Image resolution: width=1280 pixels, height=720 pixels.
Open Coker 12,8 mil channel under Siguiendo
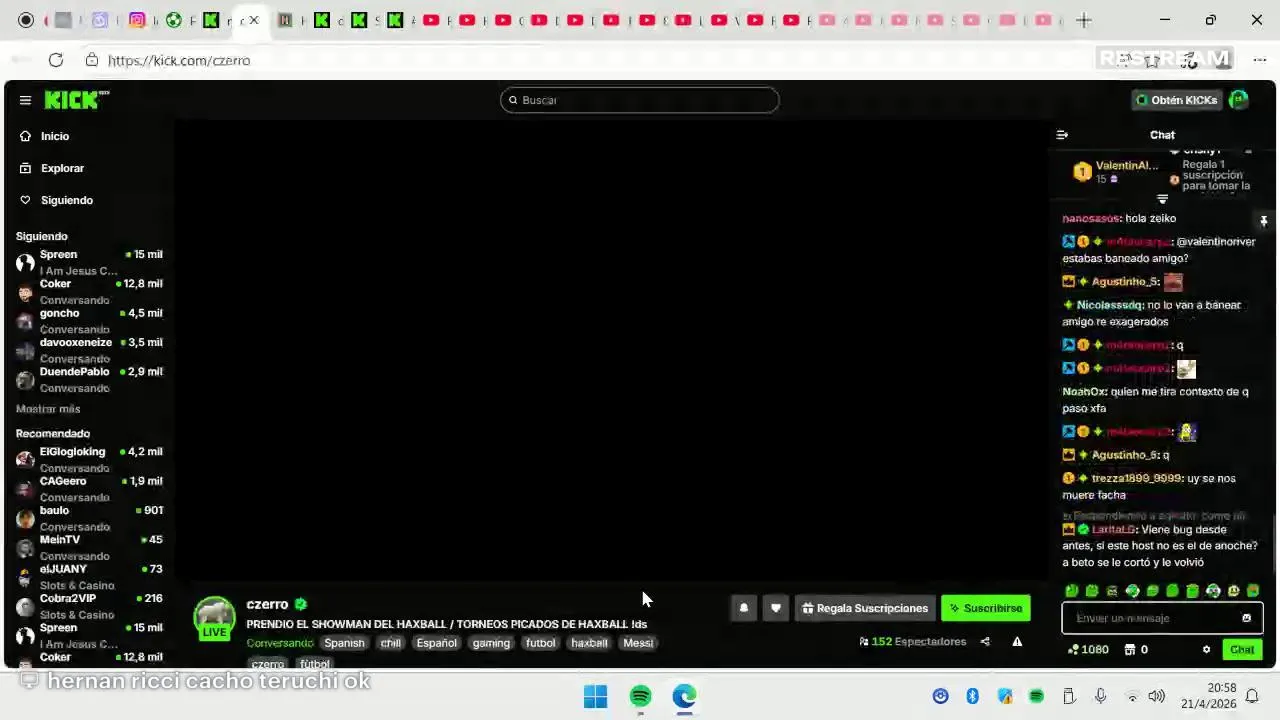pyautogui.click(x=89, y=291)
